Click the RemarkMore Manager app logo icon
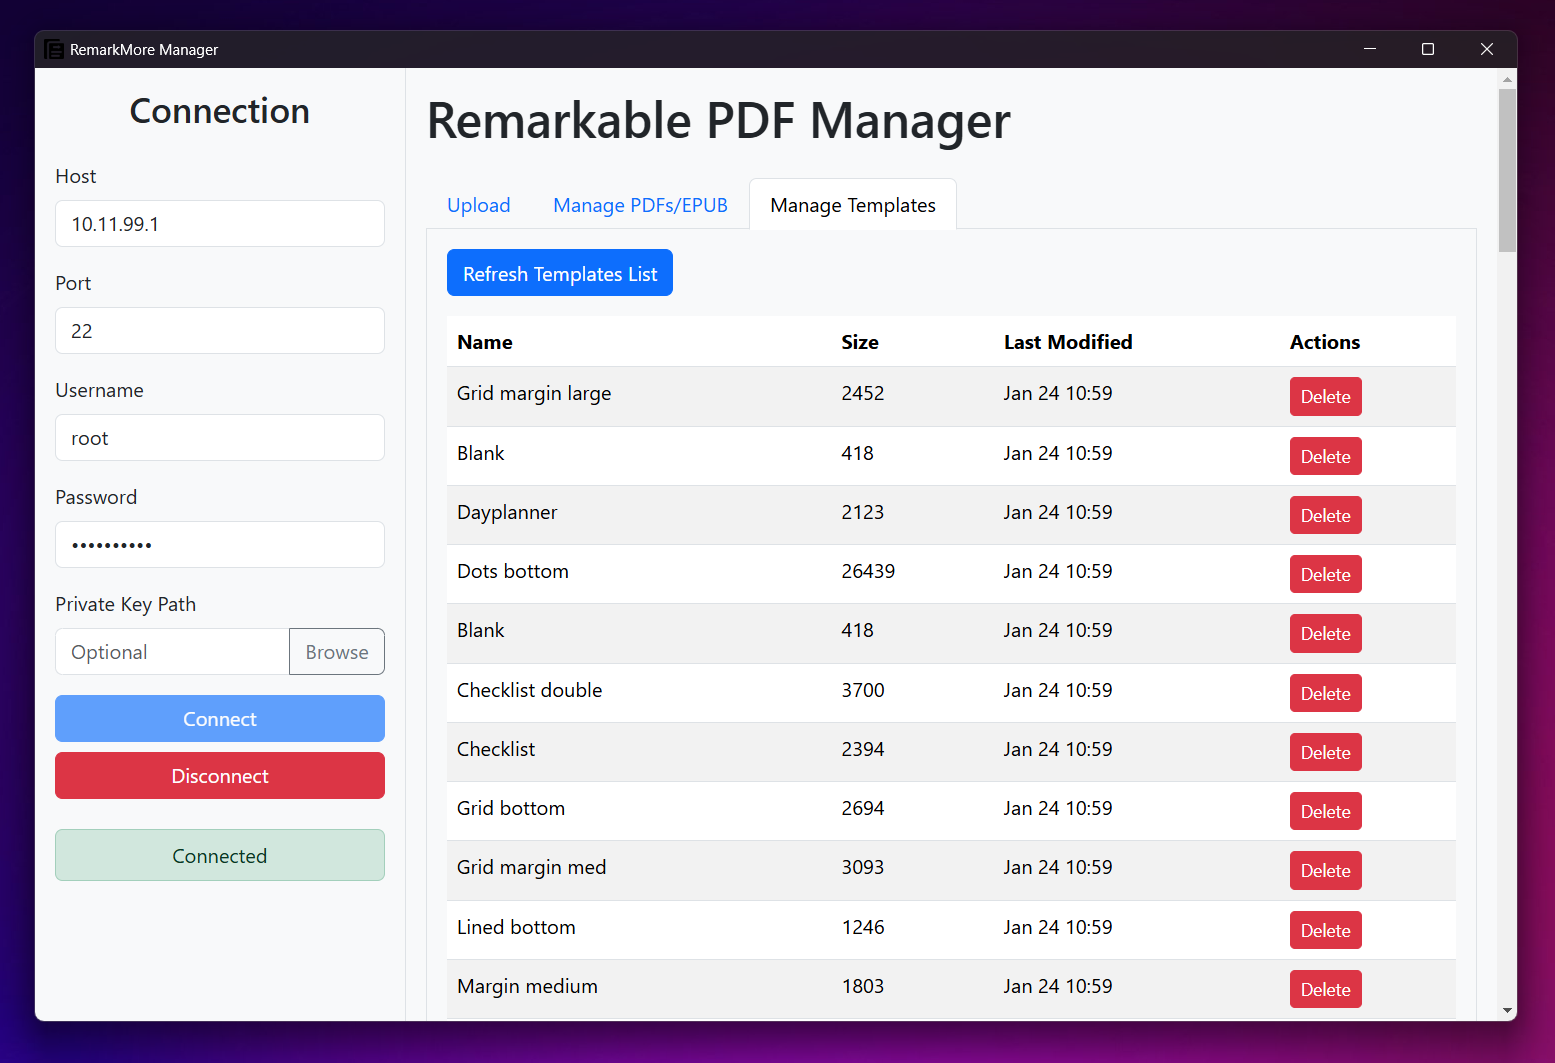1555x1063 pixels. coord(54,49)
